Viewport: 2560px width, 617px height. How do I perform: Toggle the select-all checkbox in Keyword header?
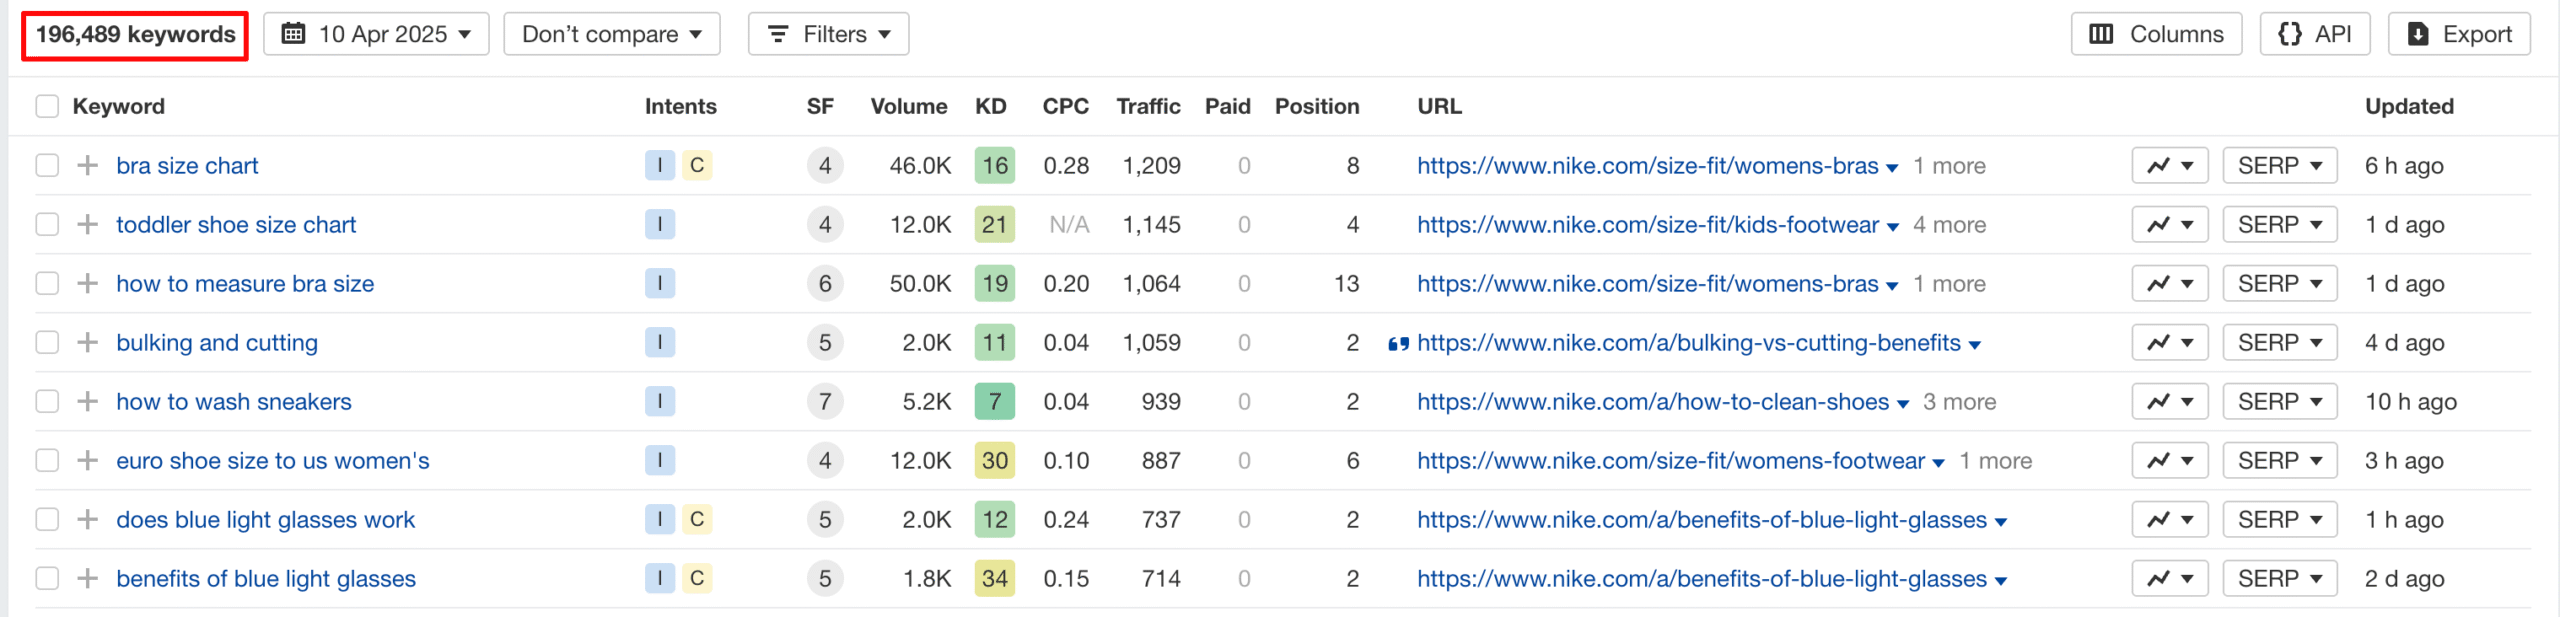[x=47, y=107]
